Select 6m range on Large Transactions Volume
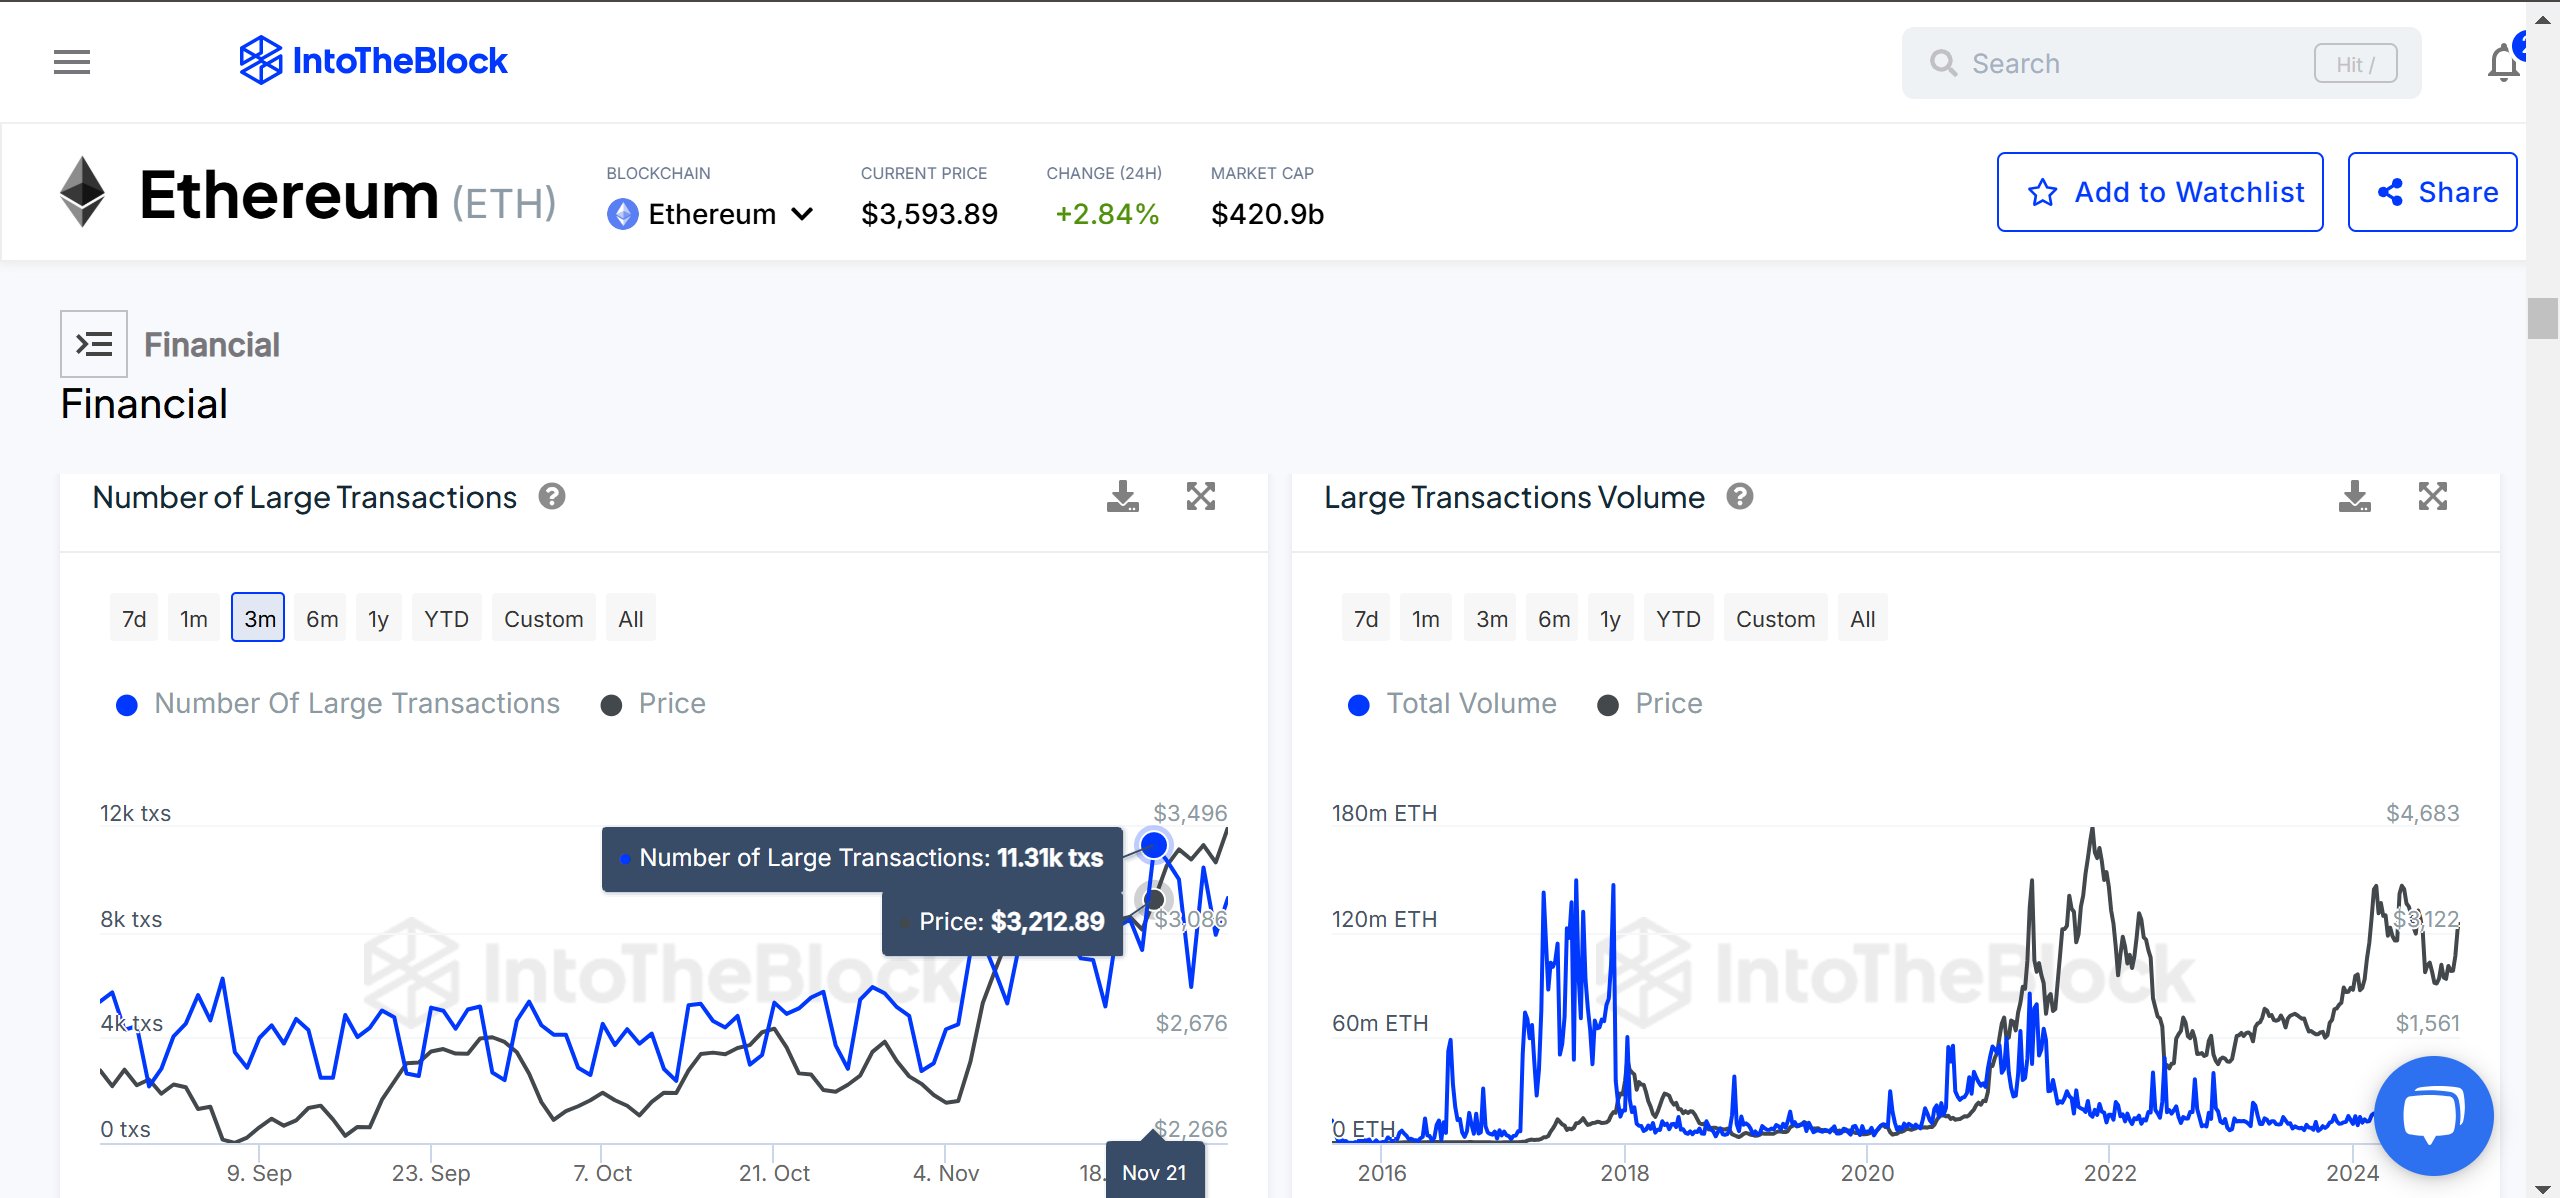The width and height of the screenshot is (2560, 1198). coord(1554,618)
